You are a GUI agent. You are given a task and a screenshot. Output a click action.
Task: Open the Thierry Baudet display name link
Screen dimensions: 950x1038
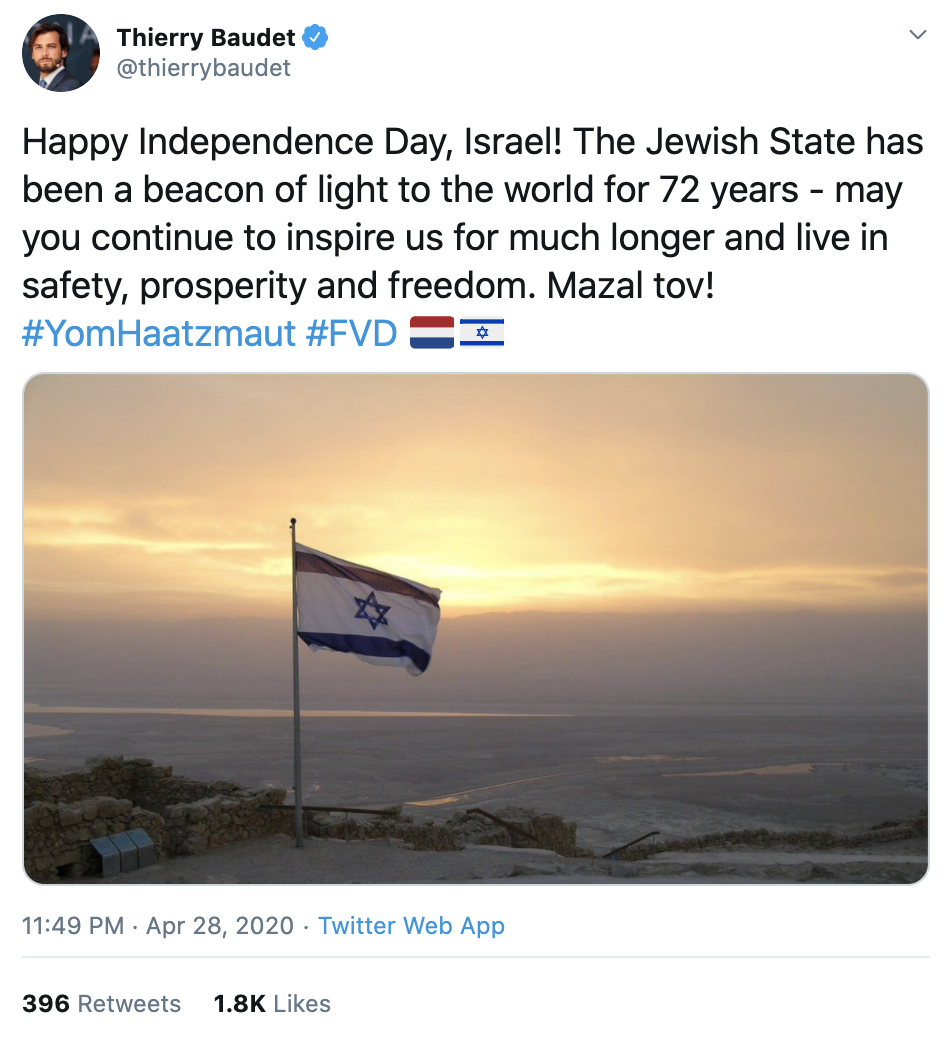[x=206, y=38]
